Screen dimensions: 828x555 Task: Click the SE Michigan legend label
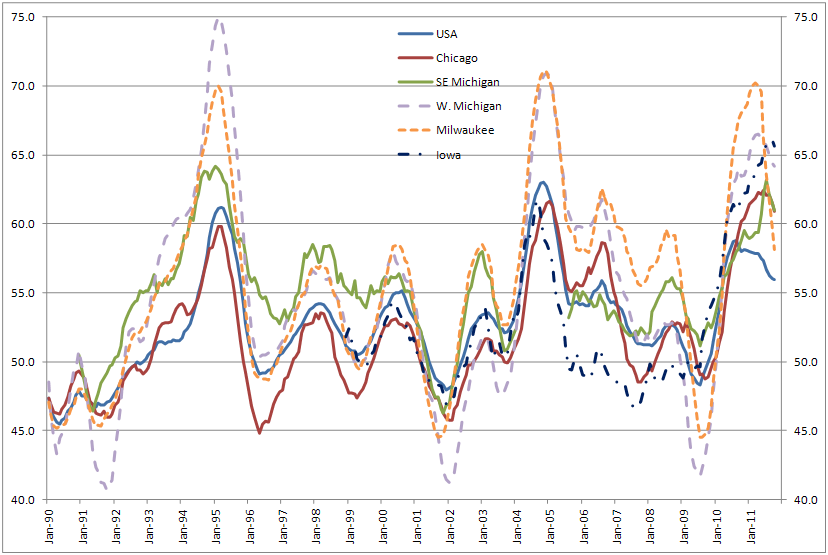click(x=467, y=82)
